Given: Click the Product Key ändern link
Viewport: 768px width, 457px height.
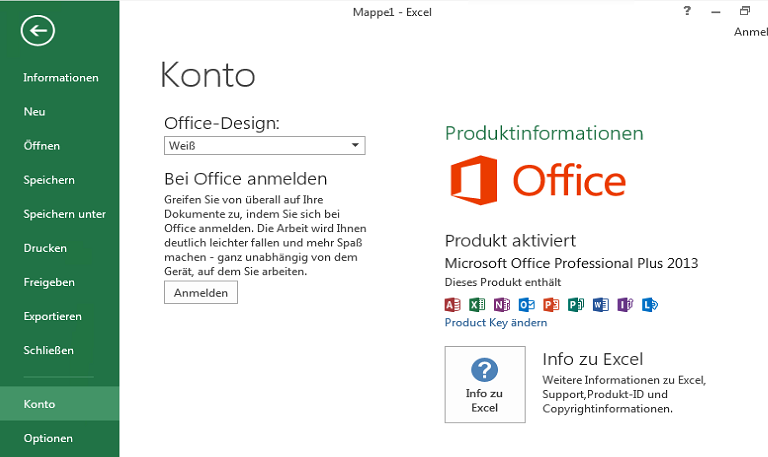Looking at the screenshot, I should coord(496,323).
